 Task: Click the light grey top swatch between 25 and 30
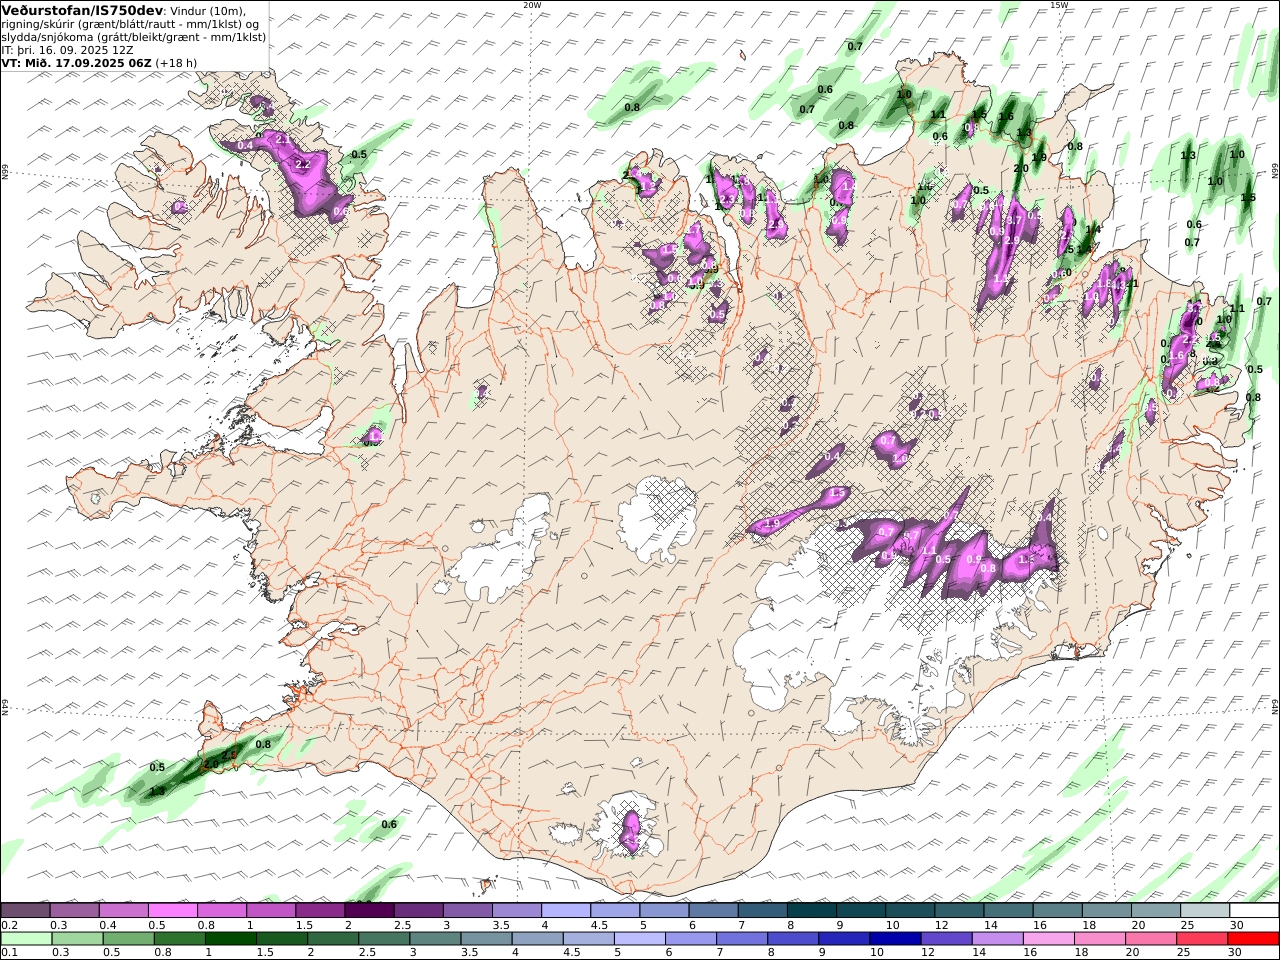pyautogui.click(x=1204, y=911)
